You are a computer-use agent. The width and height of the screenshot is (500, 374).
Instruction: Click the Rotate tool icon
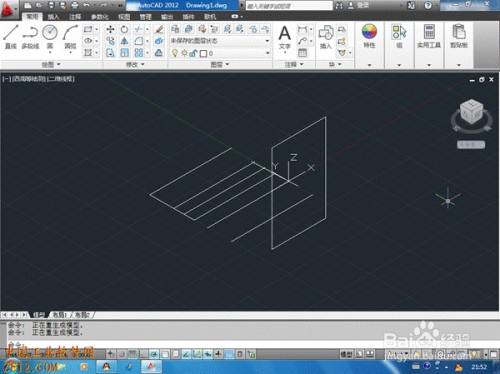coord(124,29)
